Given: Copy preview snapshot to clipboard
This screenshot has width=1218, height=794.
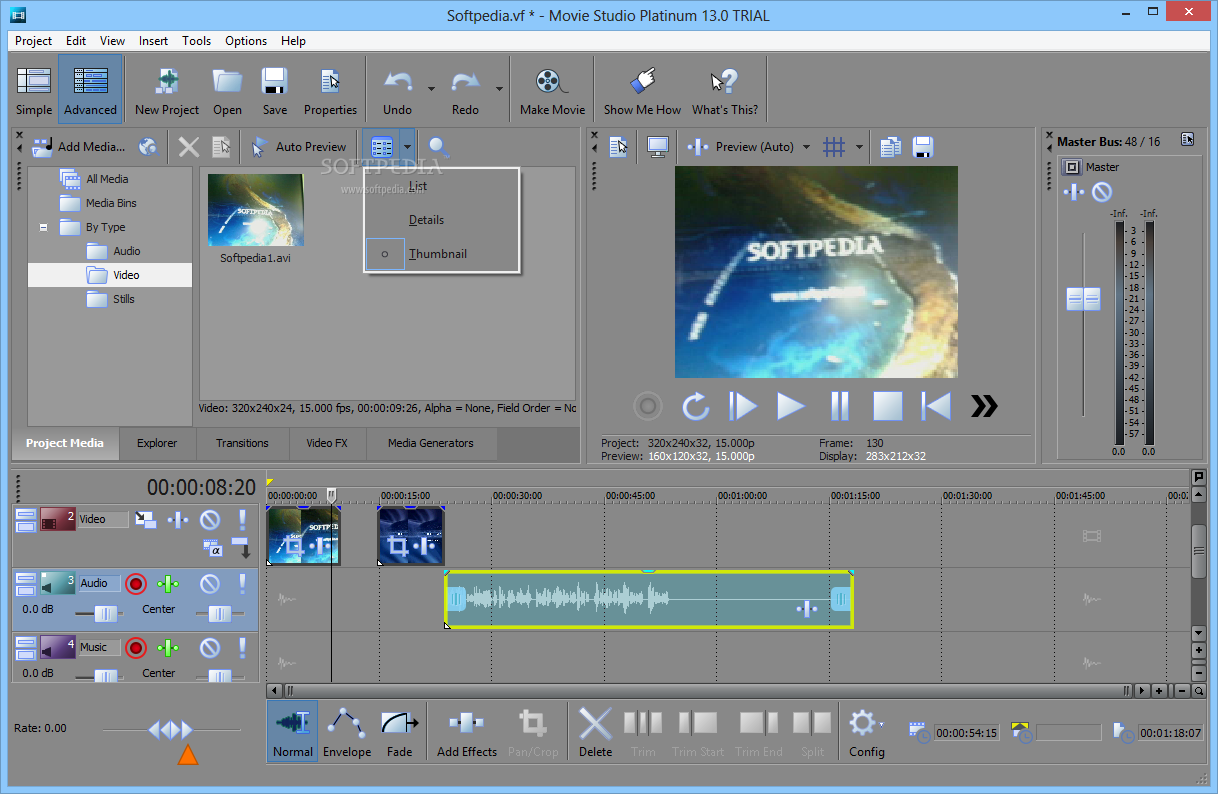Looking at the screenshot, I should coord(891,147).
